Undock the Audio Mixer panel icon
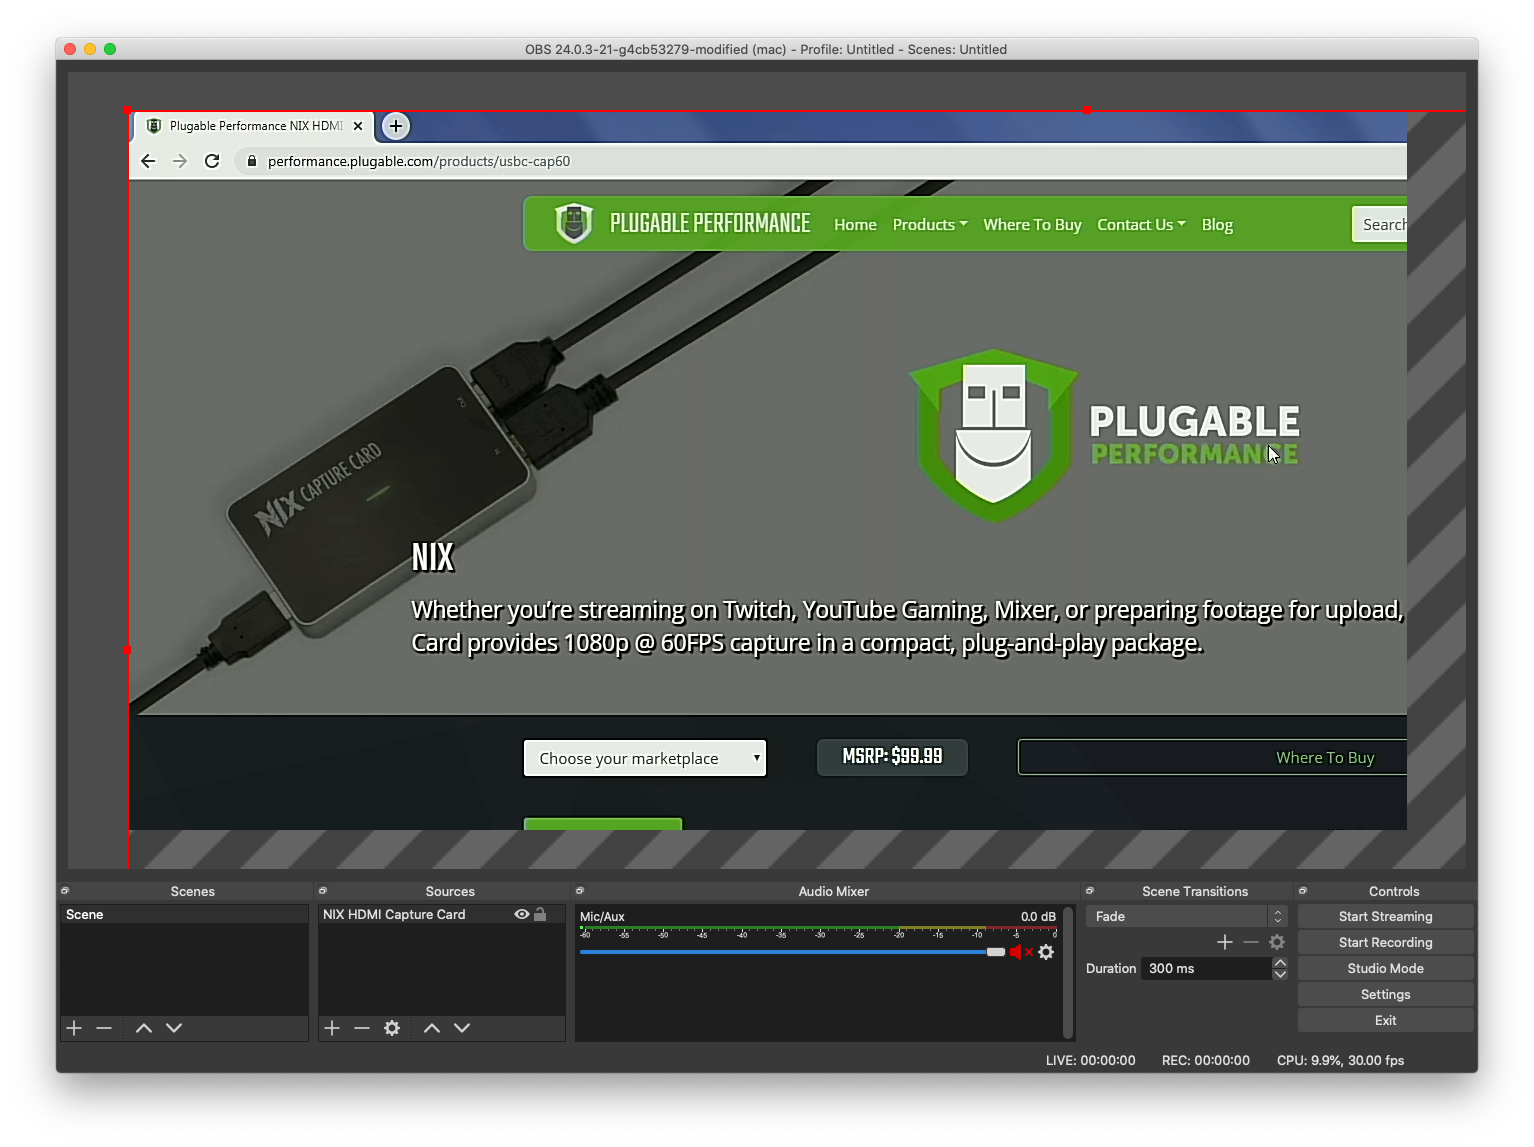Image resolution: width=1534 pixels, height=1147 pixels. coord(580,890)
